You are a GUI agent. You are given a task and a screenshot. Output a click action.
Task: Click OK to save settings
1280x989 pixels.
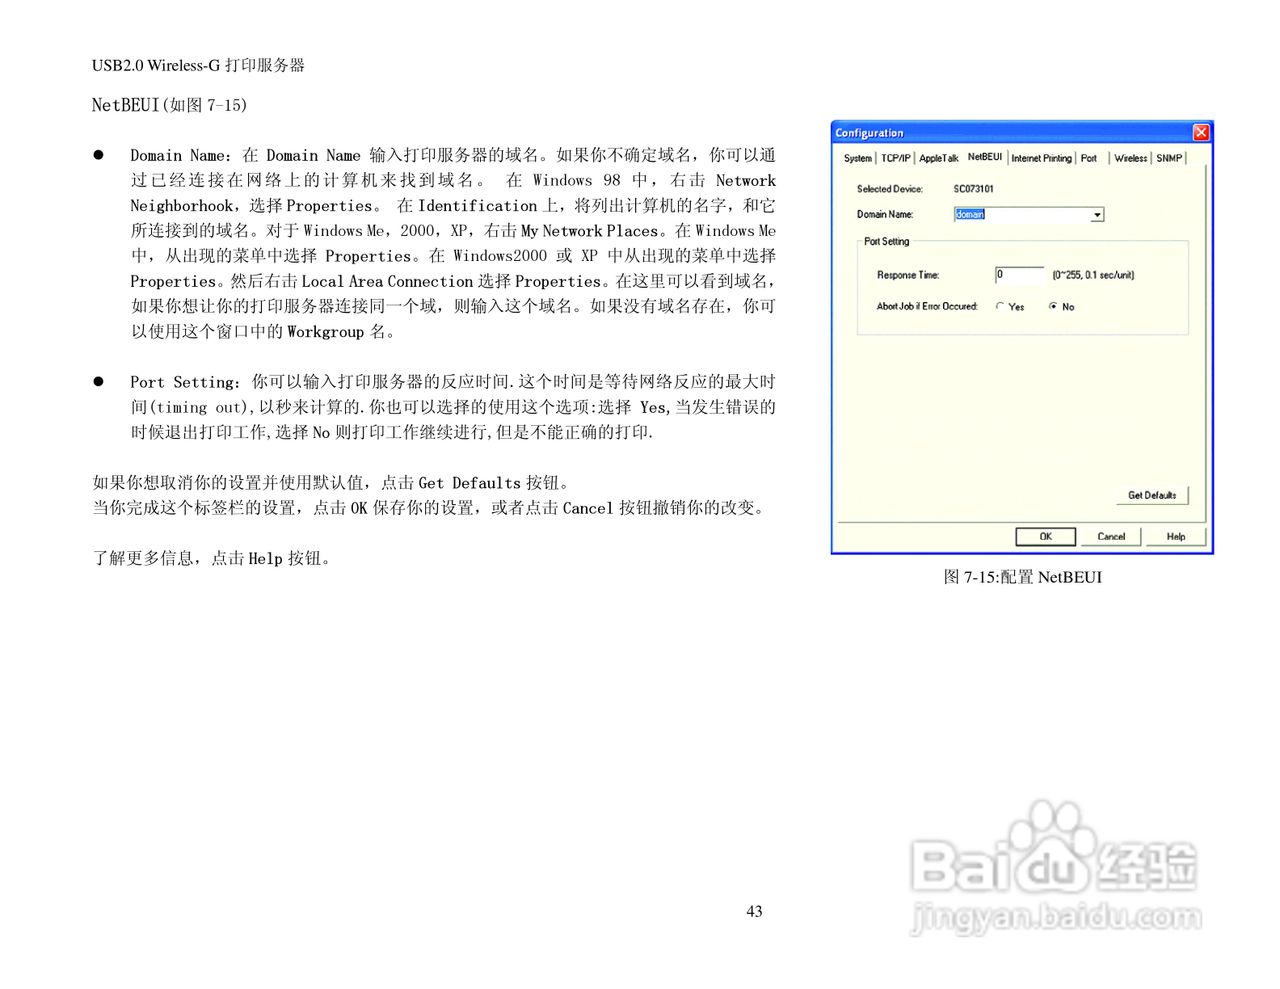click(1045, 536)
